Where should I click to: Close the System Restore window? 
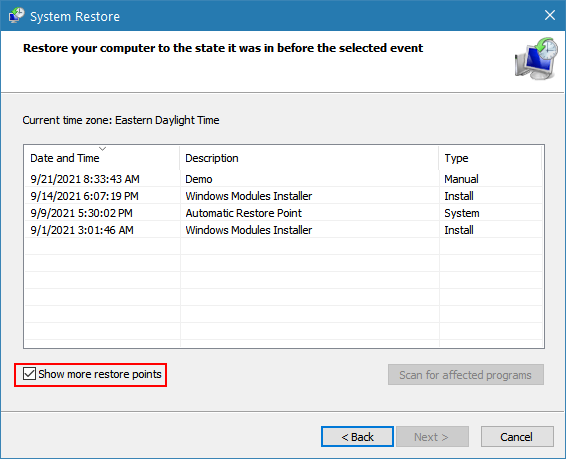point(550,15)
